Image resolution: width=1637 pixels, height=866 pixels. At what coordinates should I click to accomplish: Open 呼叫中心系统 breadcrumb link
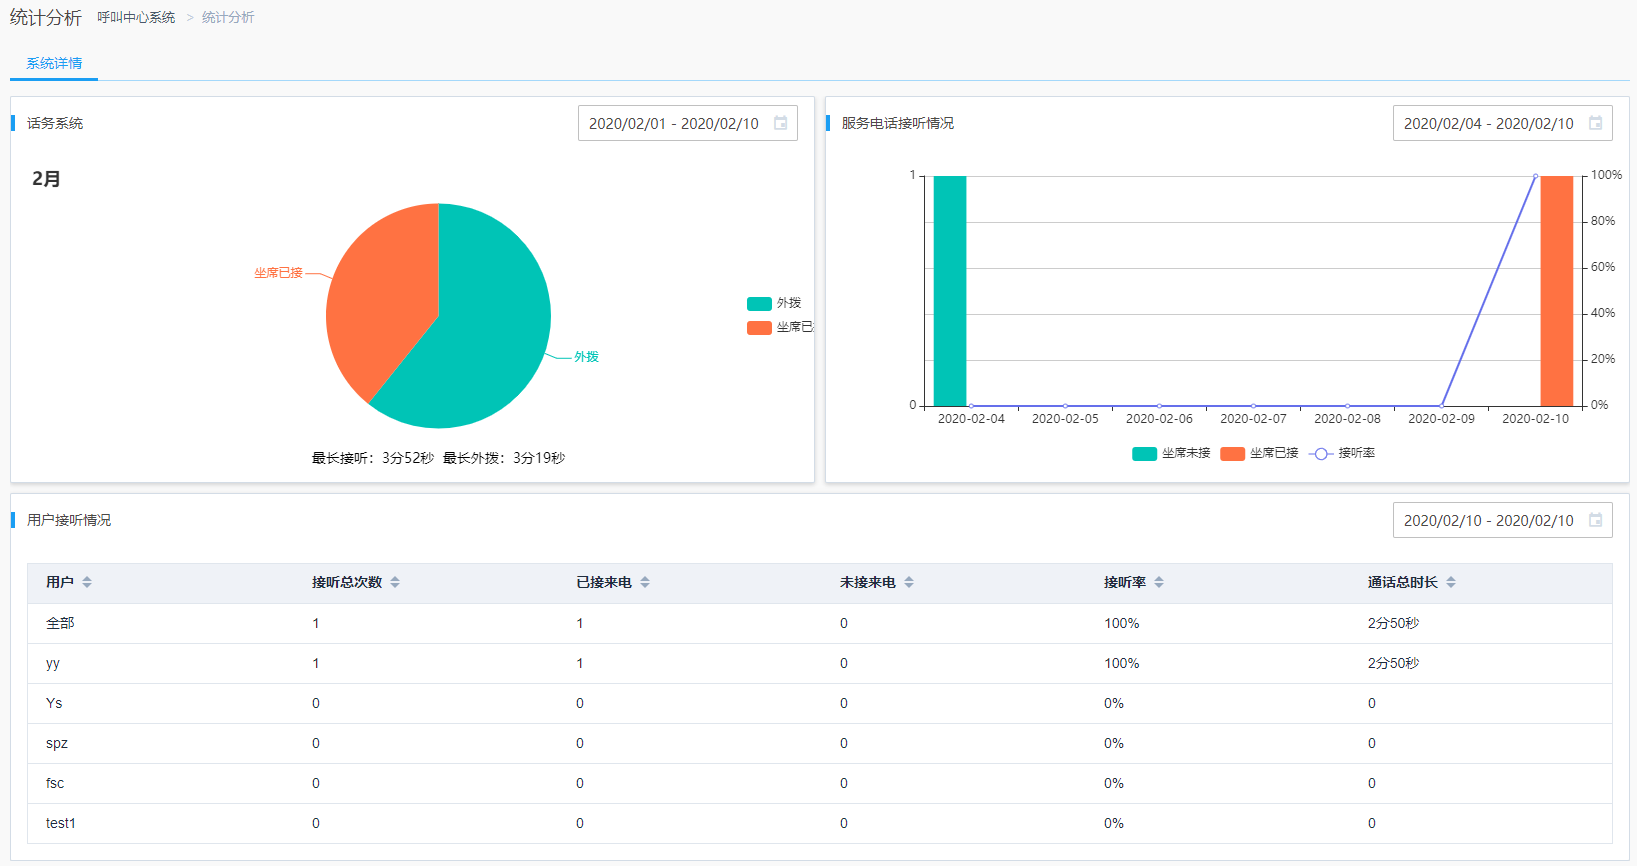click(x=136, y=18)
